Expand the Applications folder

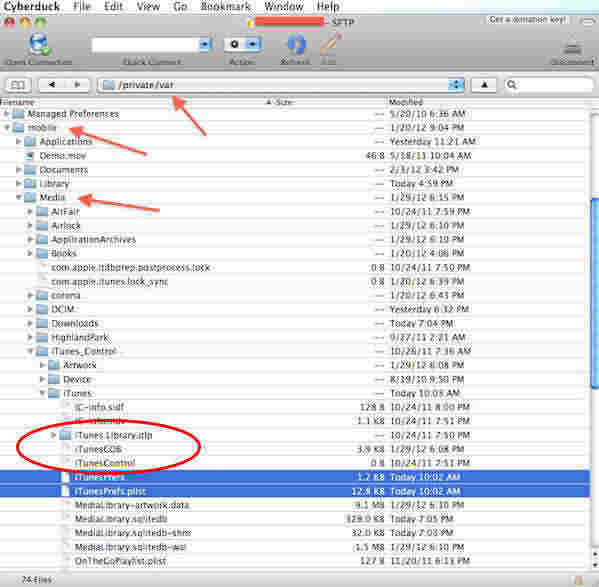tap(18, 142)
